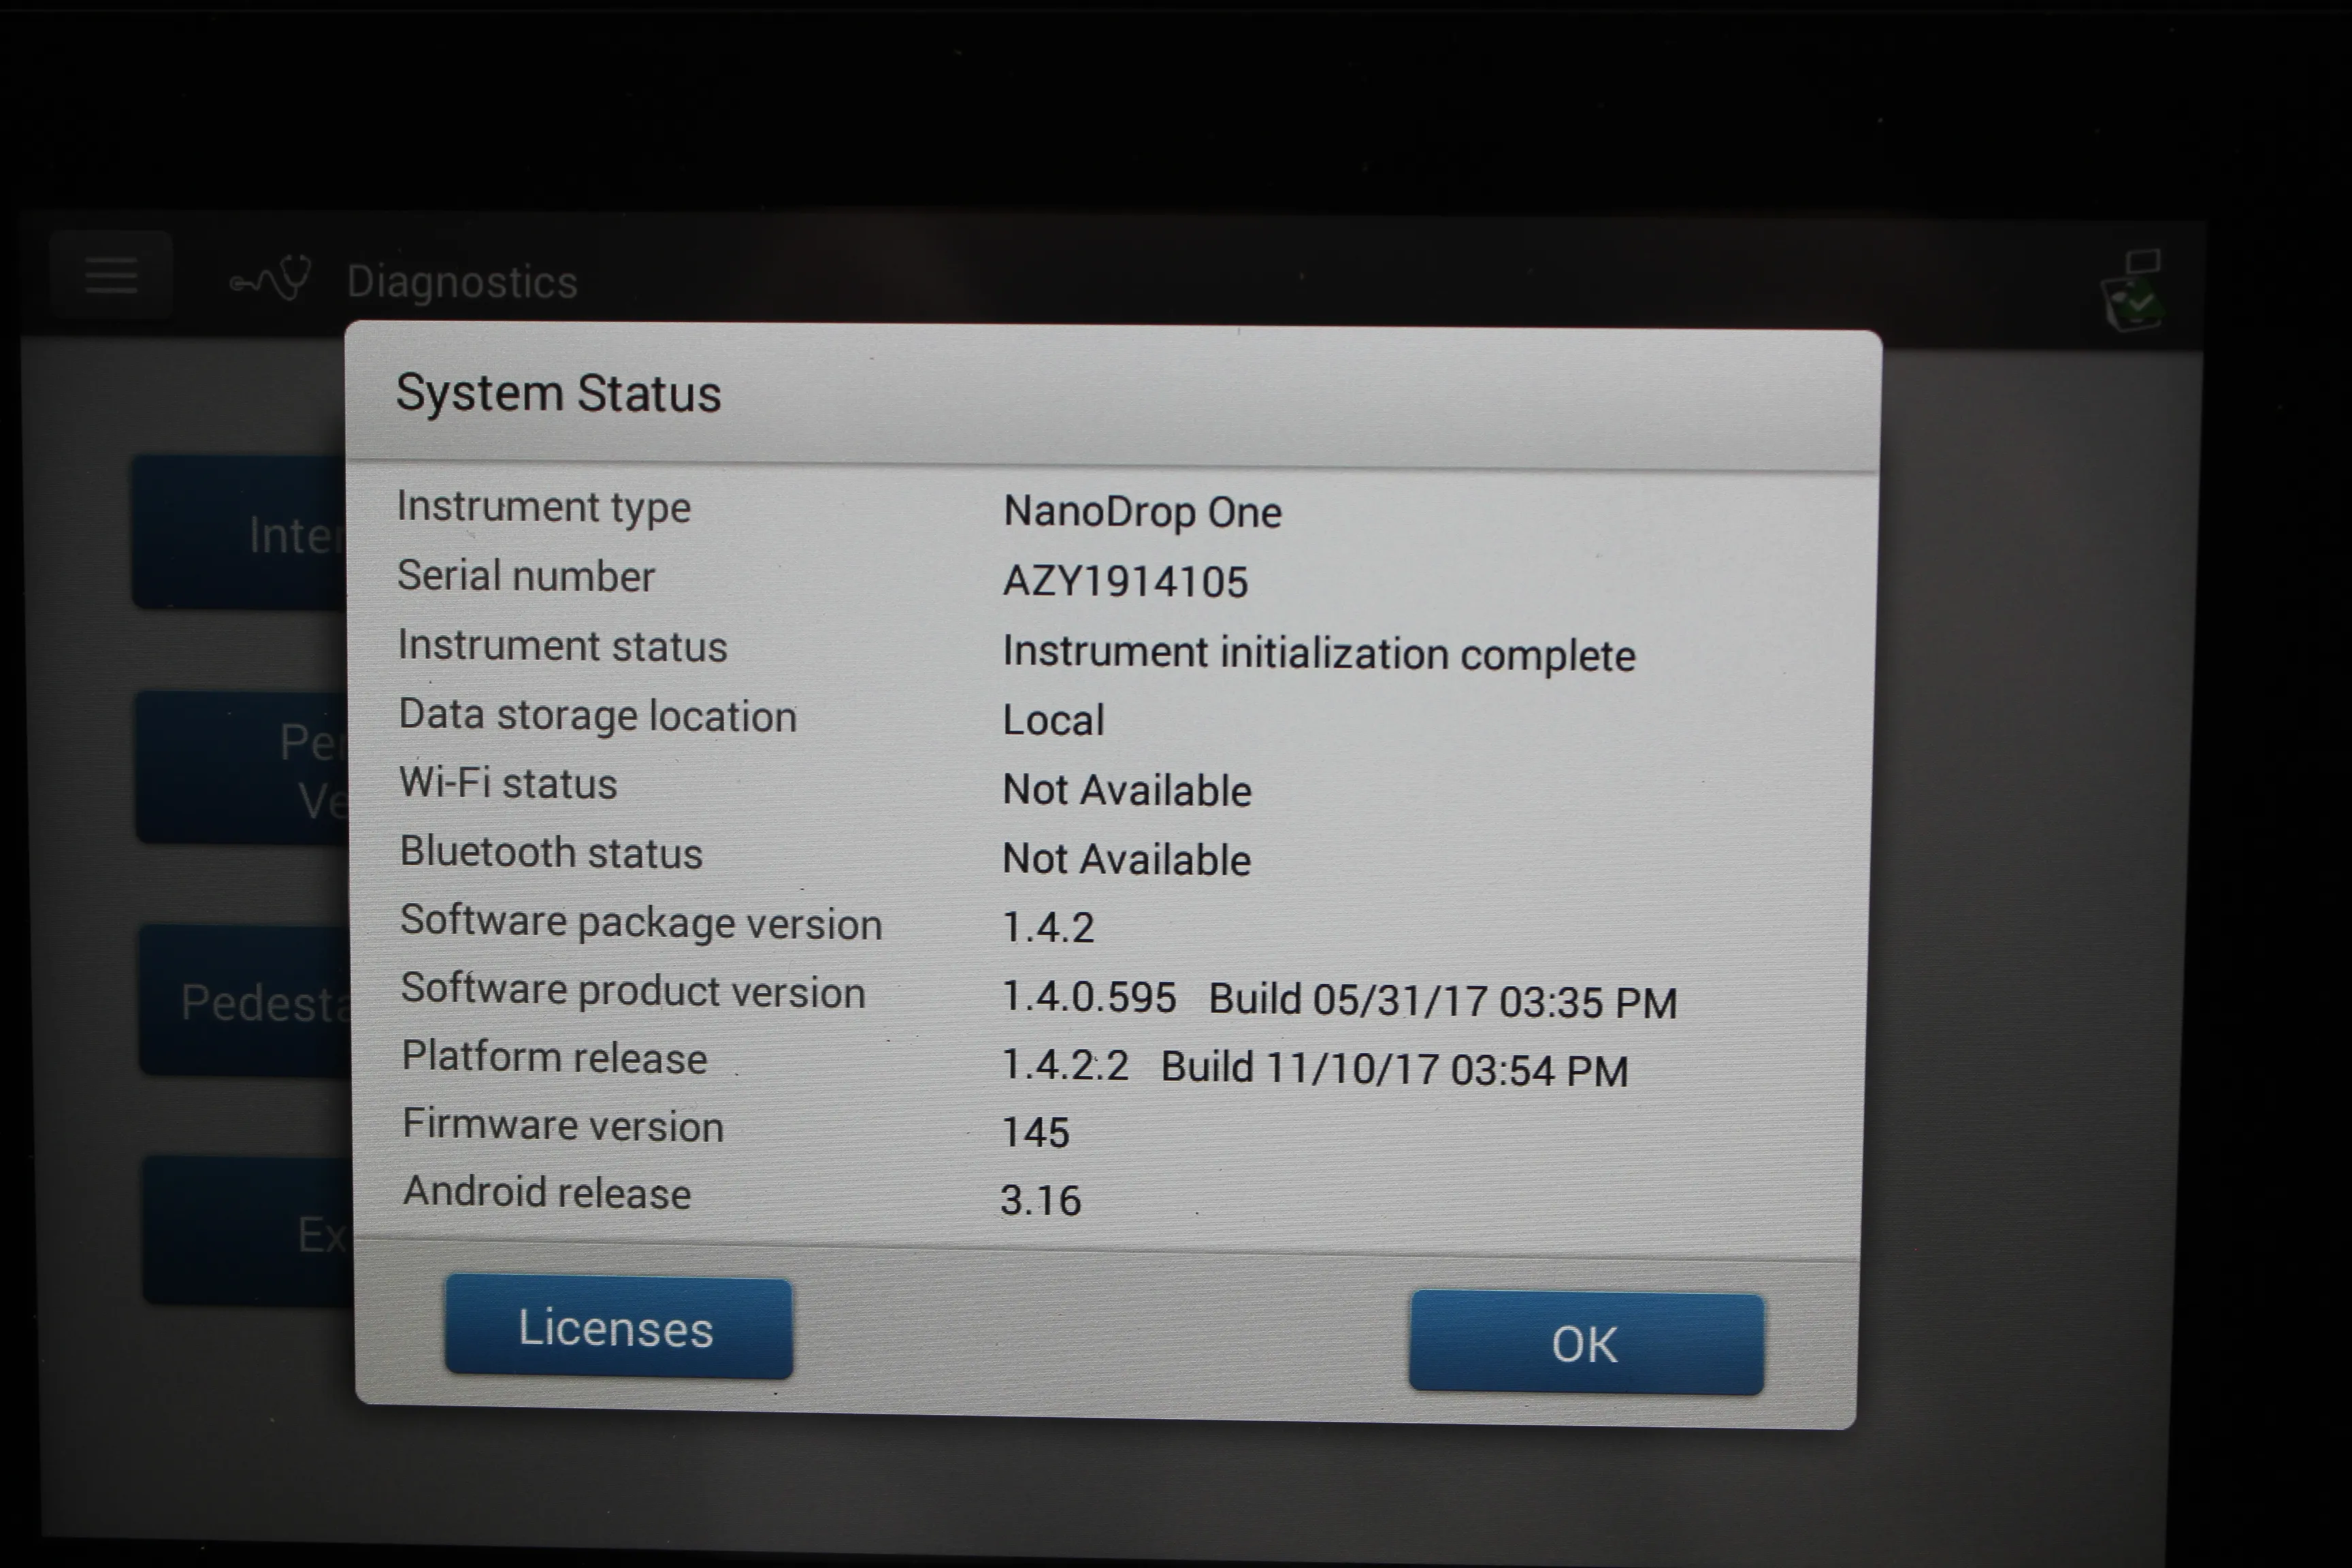The height and width of the screenshot is (1568, 2352).
Task: Select Bluetooth status Not Available value
Action: pos(1126,859)
